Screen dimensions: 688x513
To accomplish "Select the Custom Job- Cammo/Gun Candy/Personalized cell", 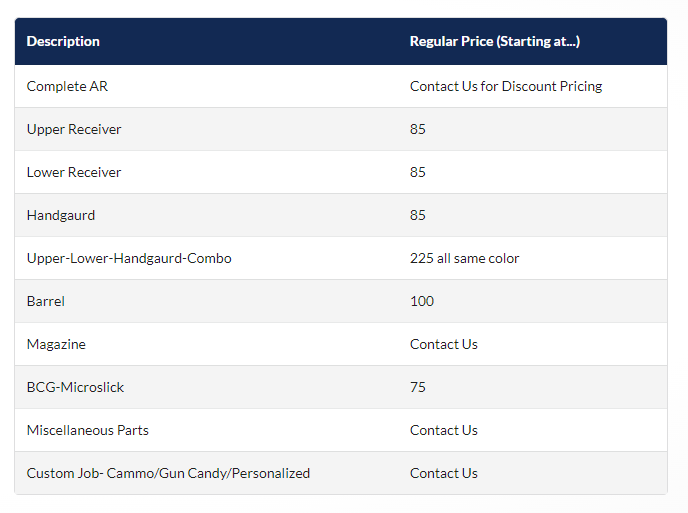I will 168,473.
